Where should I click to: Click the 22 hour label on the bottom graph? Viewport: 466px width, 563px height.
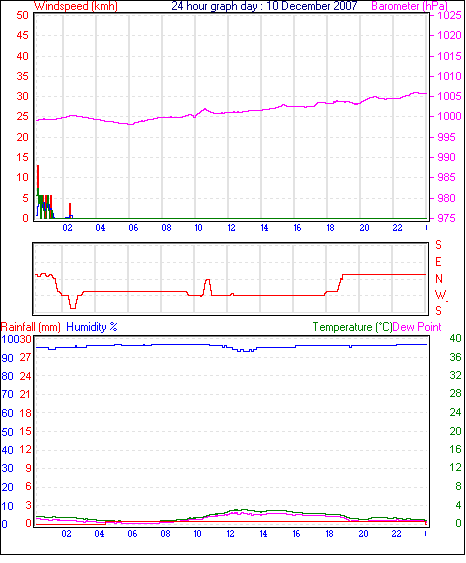(396, 534)
